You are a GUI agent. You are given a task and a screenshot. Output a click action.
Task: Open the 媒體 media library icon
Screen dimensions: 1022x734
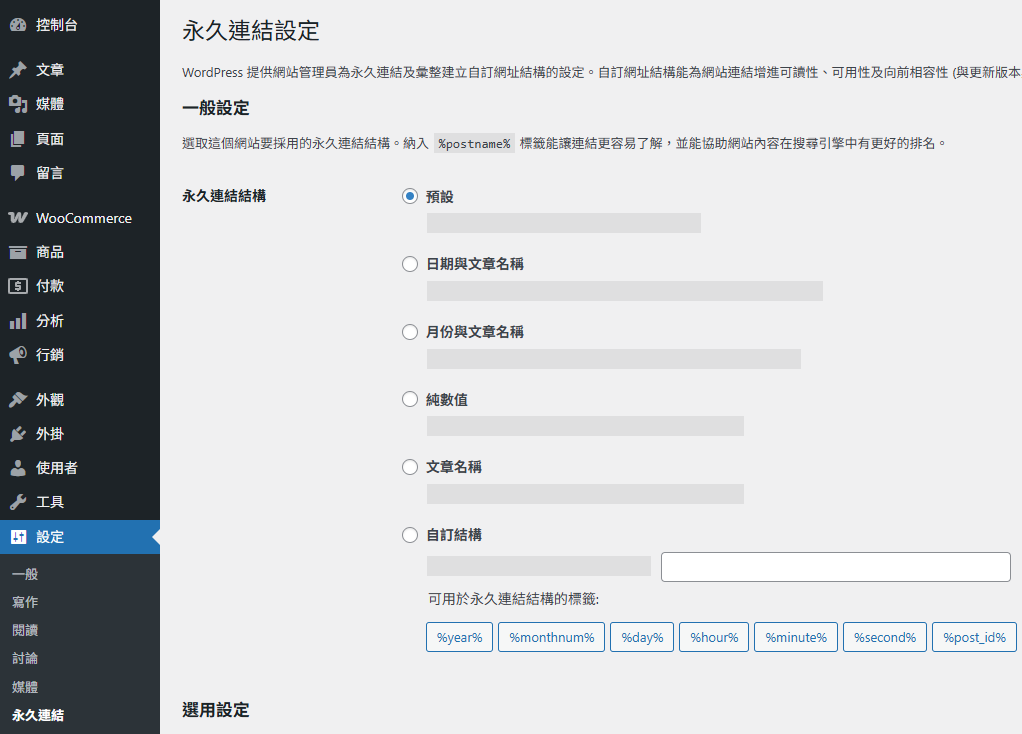18,104
